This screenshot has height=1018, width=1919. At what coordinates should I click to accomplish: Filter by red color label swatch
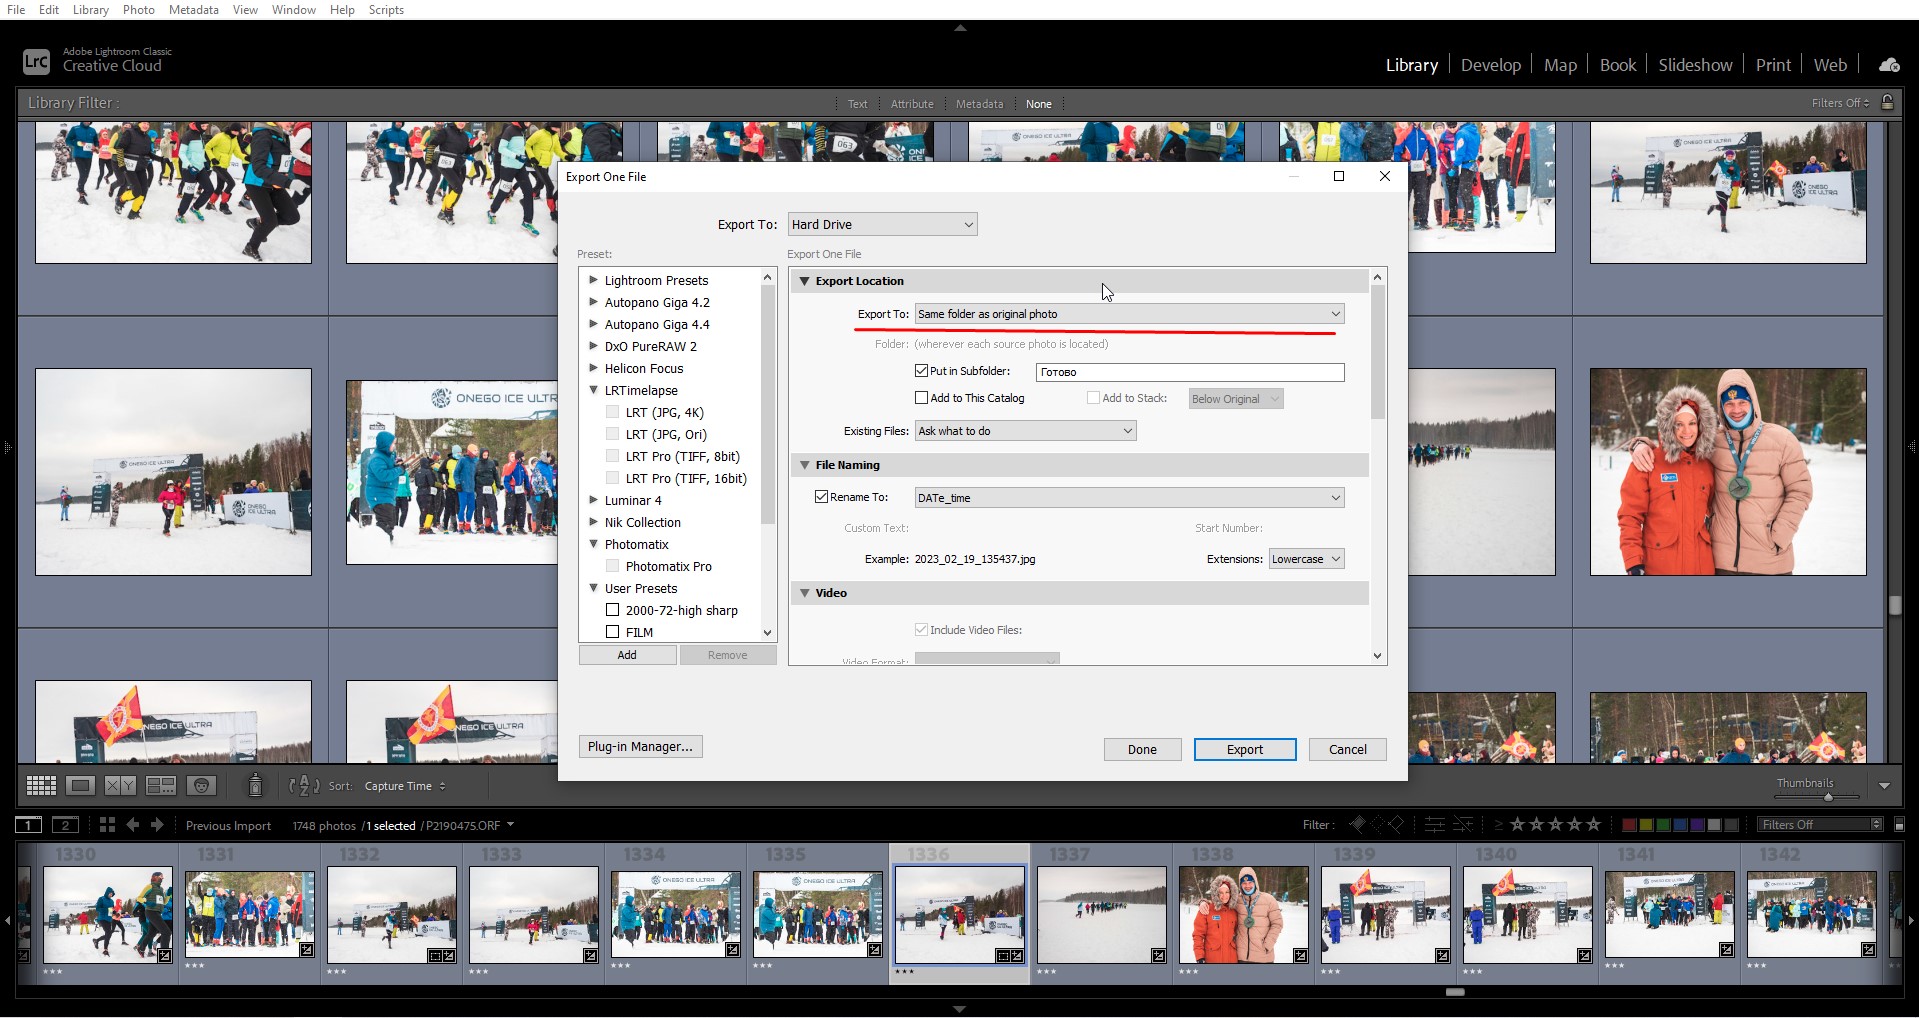1628,825
